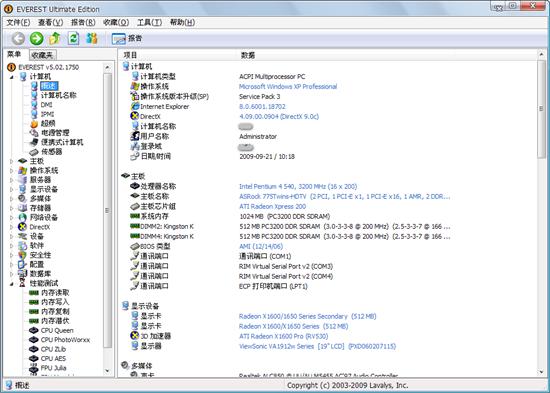550x393 pixels.
Task: Open the 文件(F) menu
Action: (x=18, y=22)
